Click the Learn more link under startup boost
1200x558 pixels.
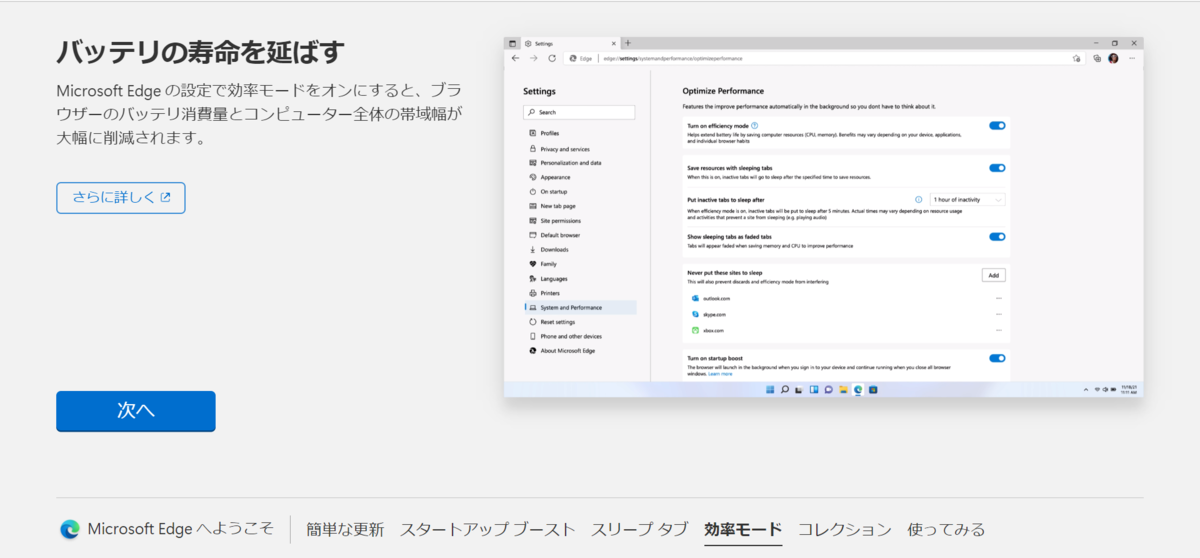(x=720, y=374)
